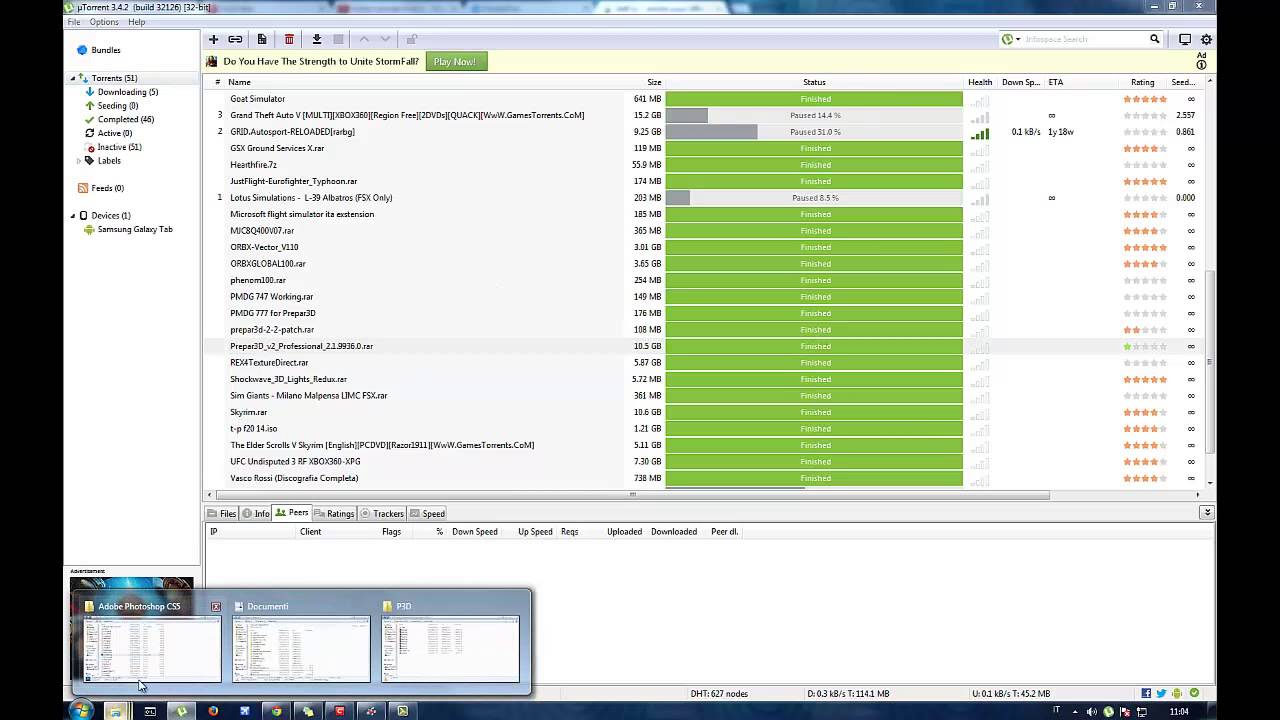Expand the Labels tree node
1280x720 pixels.
[80, 161]
